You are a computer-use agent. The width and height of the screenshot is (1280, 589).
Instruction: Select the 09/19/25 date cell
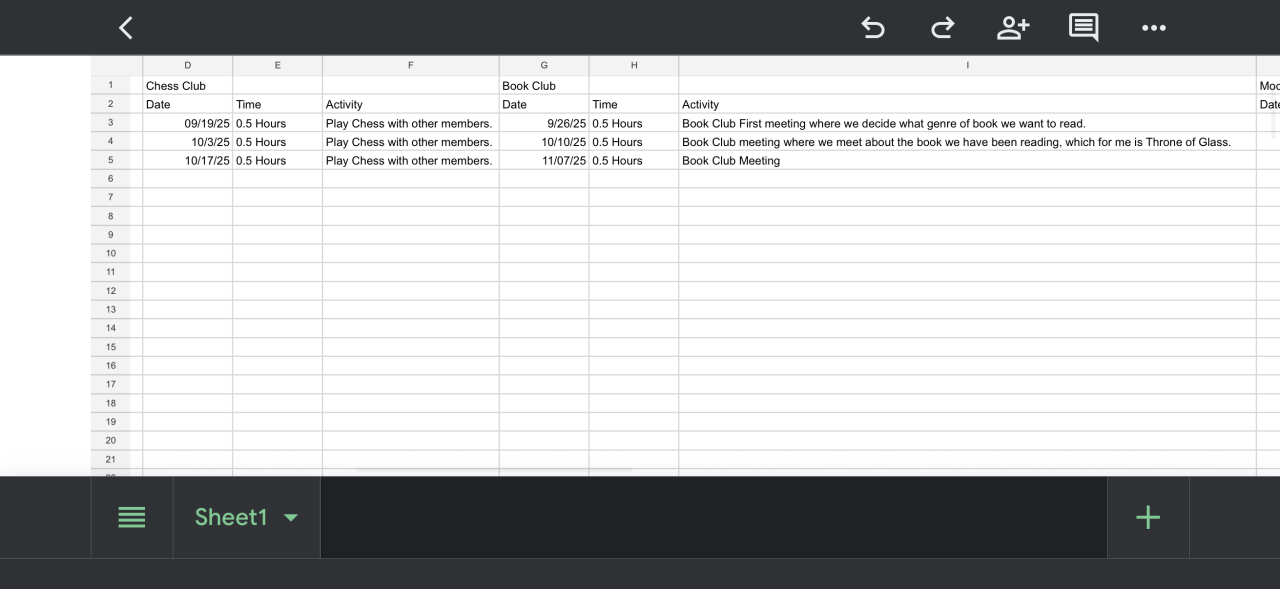[188, 124]
